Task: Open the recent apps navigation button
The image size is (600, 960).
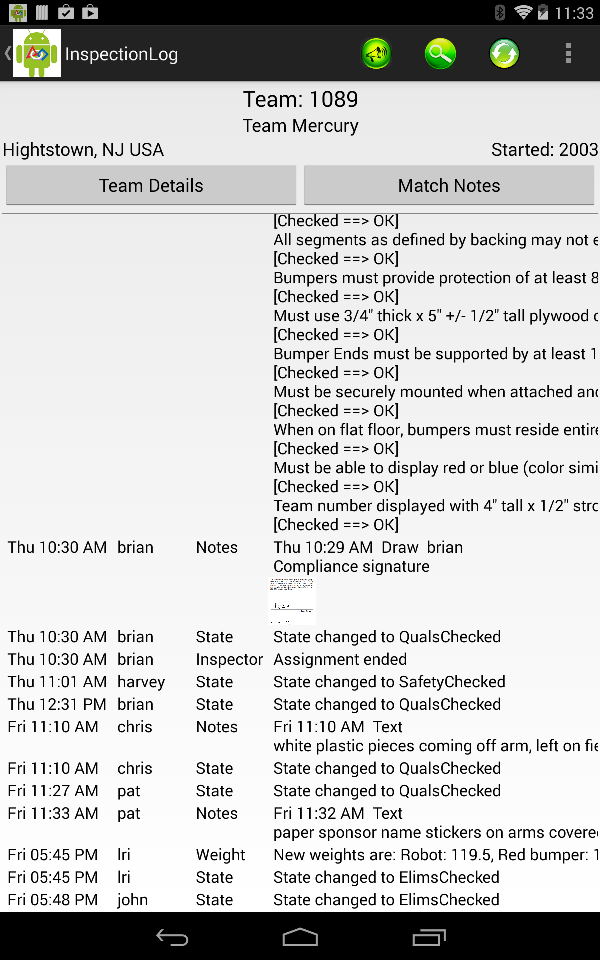Action: click(x=429, y=937)
